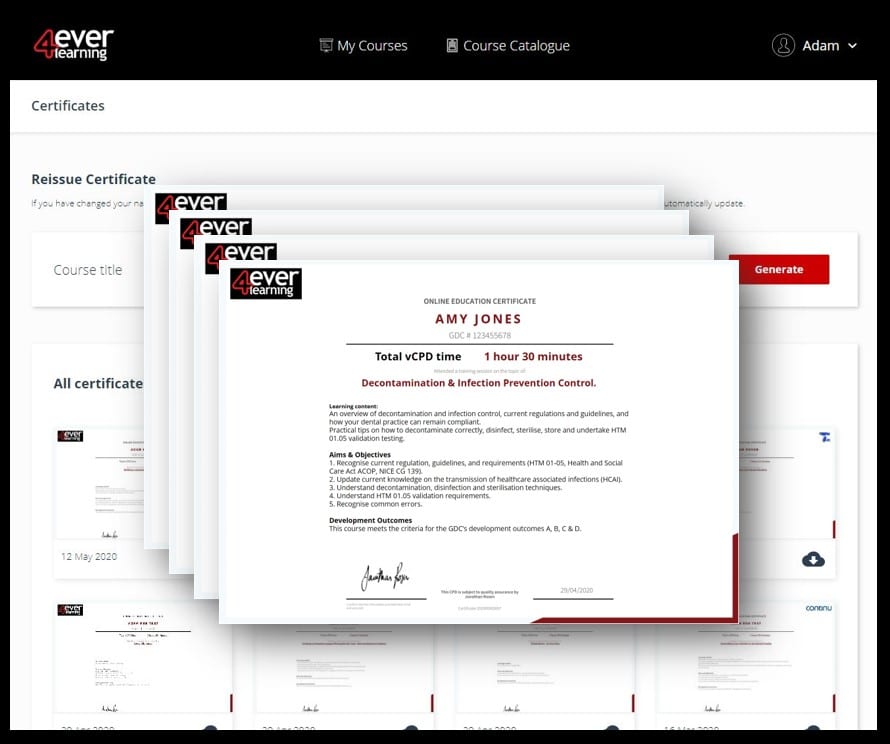This screenshot has width=890, height=744.
Task: Click the Course Catalogue book icon
Action: click(x=452, y=45)
